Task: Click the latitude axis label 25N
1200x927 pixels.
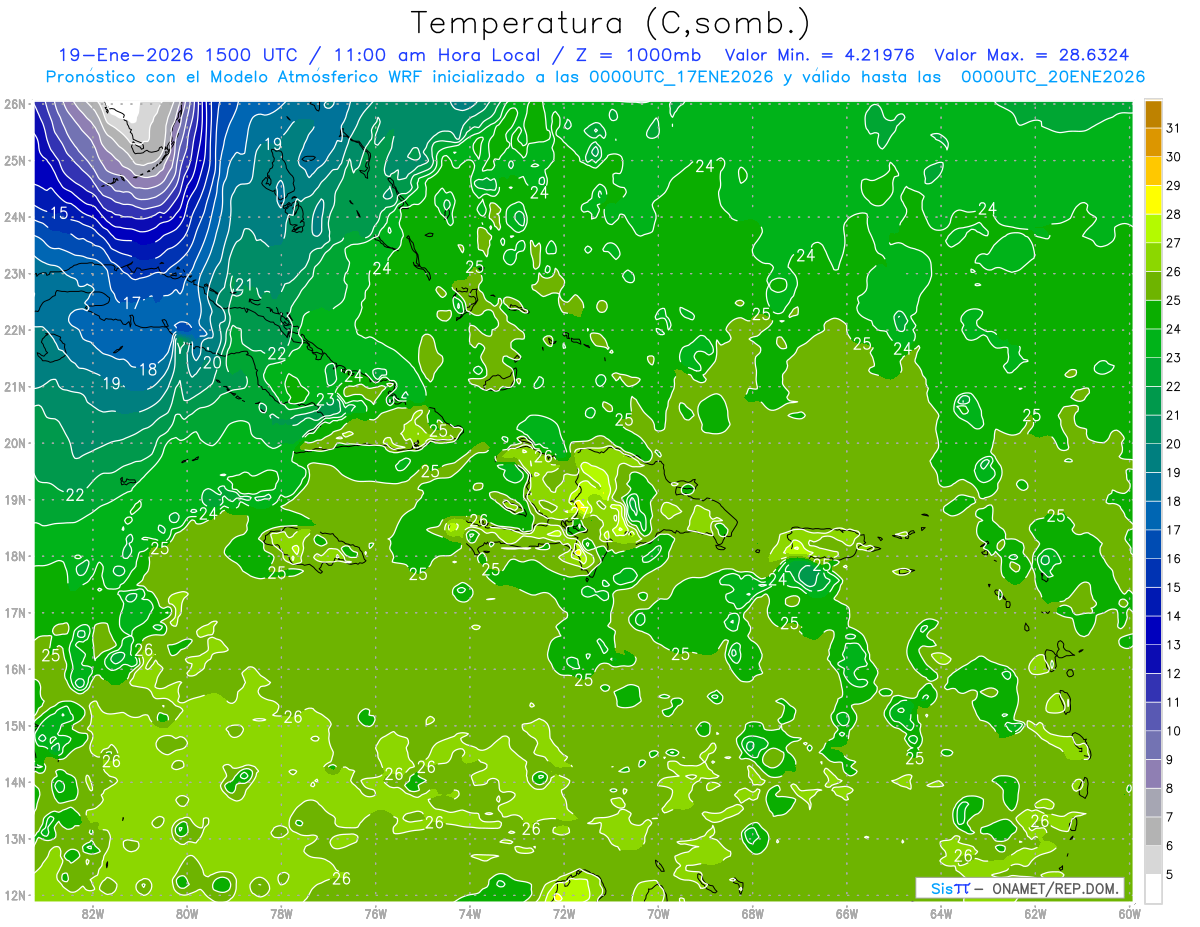Action: click(x=15, y=160)
